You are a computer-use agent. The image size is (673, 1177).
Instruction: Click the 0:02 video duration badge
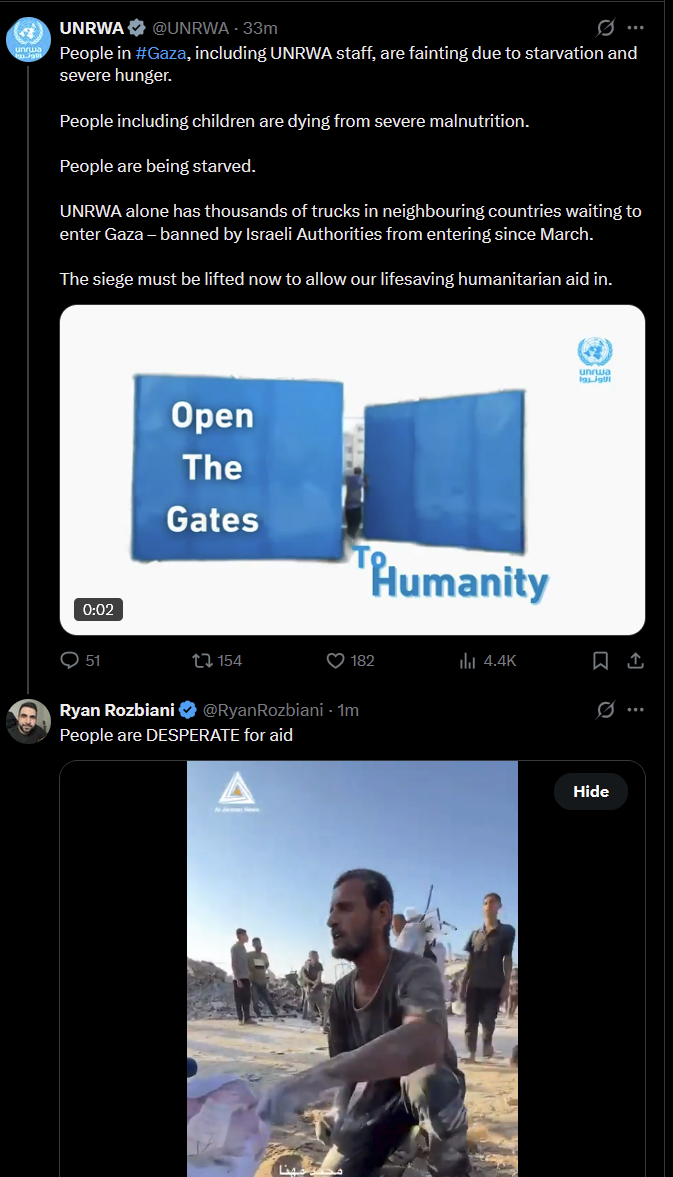point(98,610)
